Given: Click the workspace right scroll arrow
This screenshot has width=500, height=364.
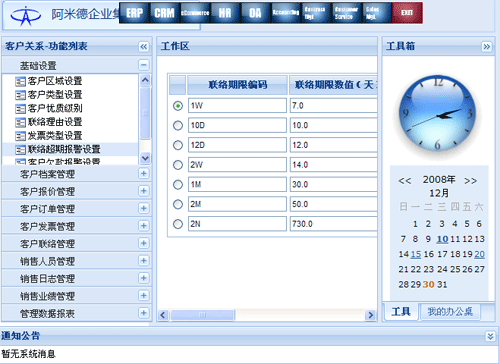Looking at the screenshot, I should [370, 315].
